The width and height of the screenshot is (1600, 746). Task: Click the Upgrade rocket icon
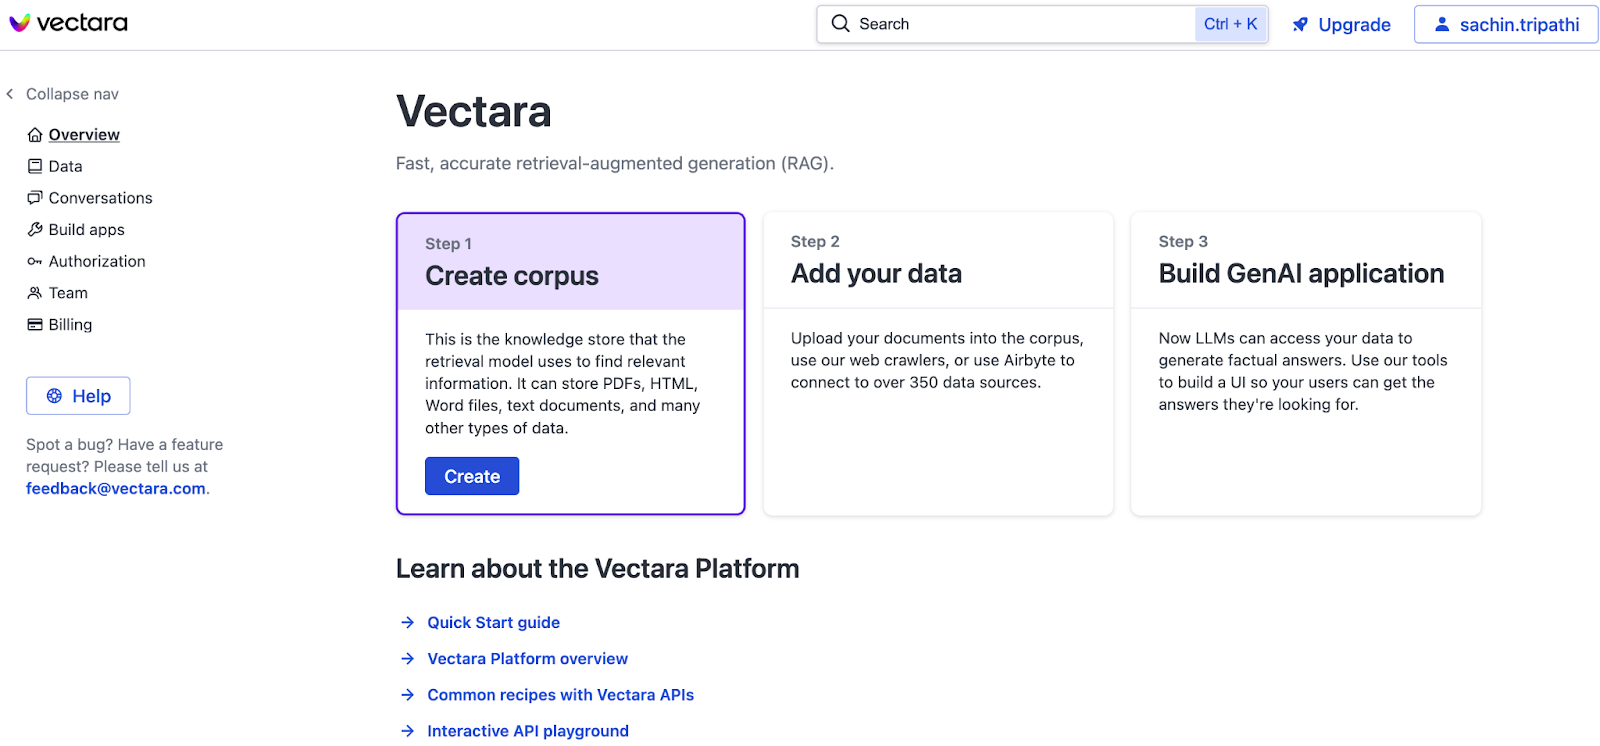pos(1300,25)
